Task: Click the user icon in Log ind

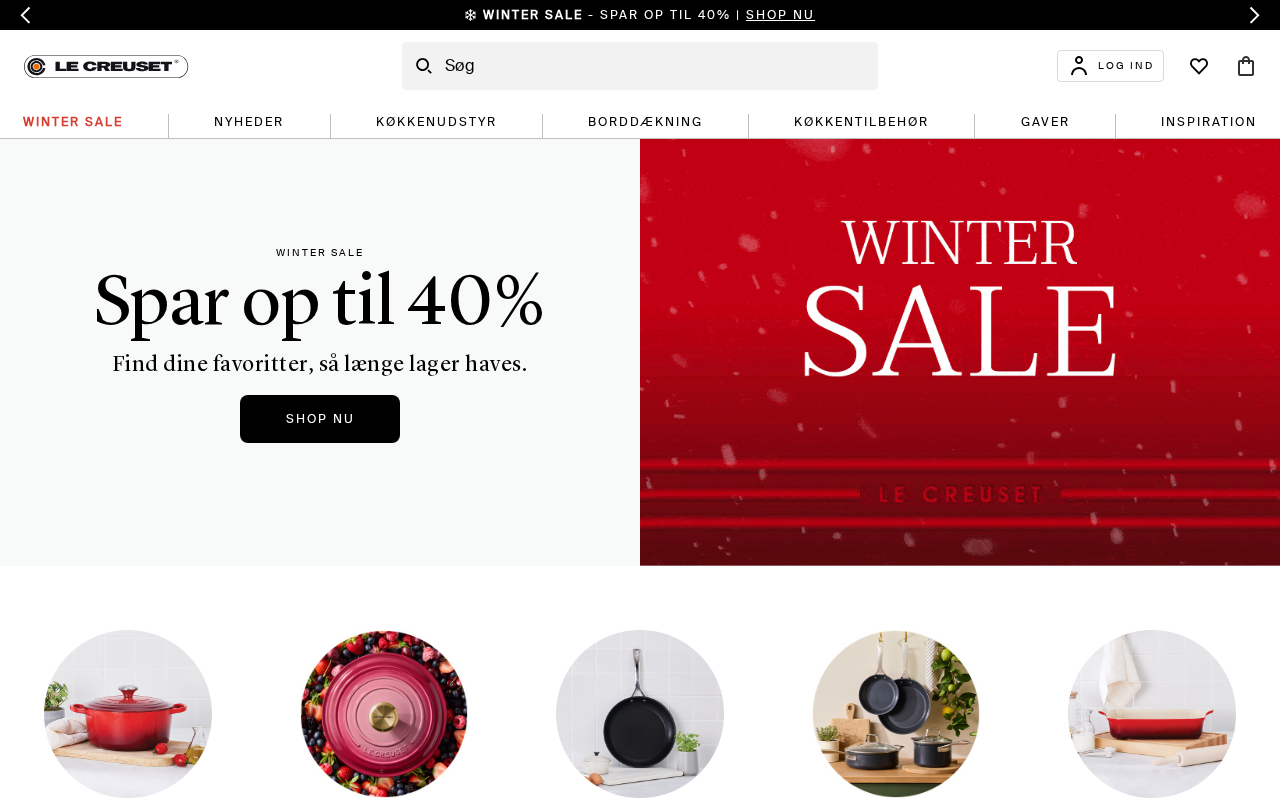Action: (x=1079, y=66)
